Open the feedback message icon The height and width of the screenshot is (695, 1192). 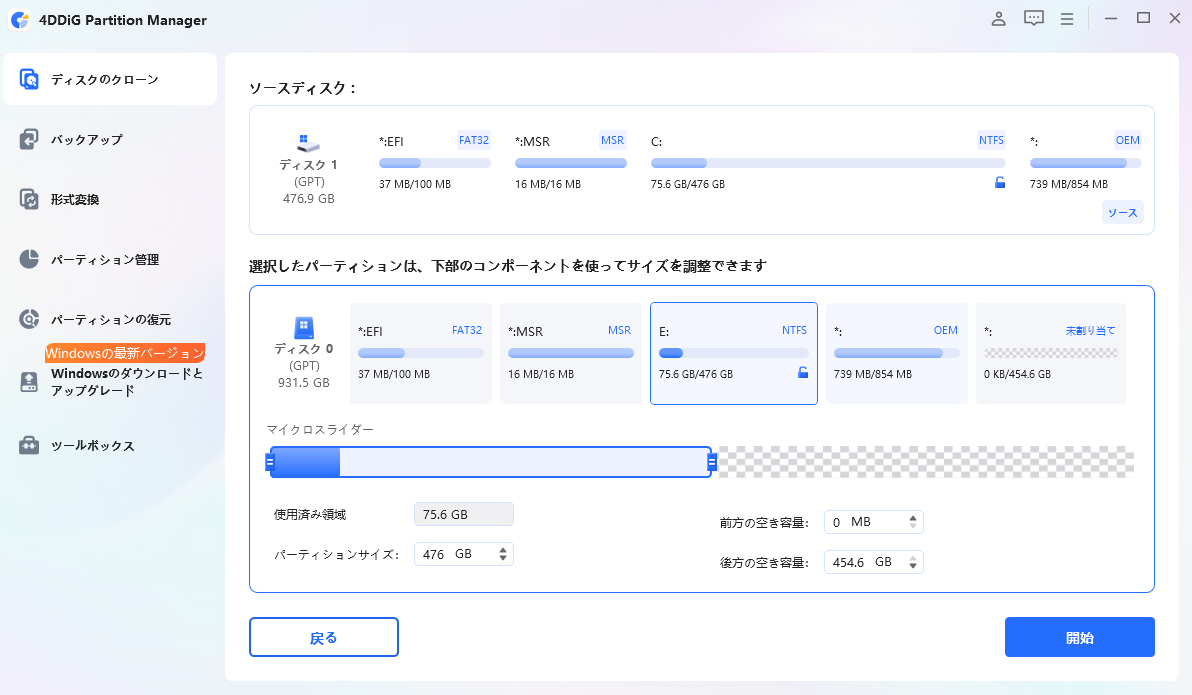pos(1033,19)
